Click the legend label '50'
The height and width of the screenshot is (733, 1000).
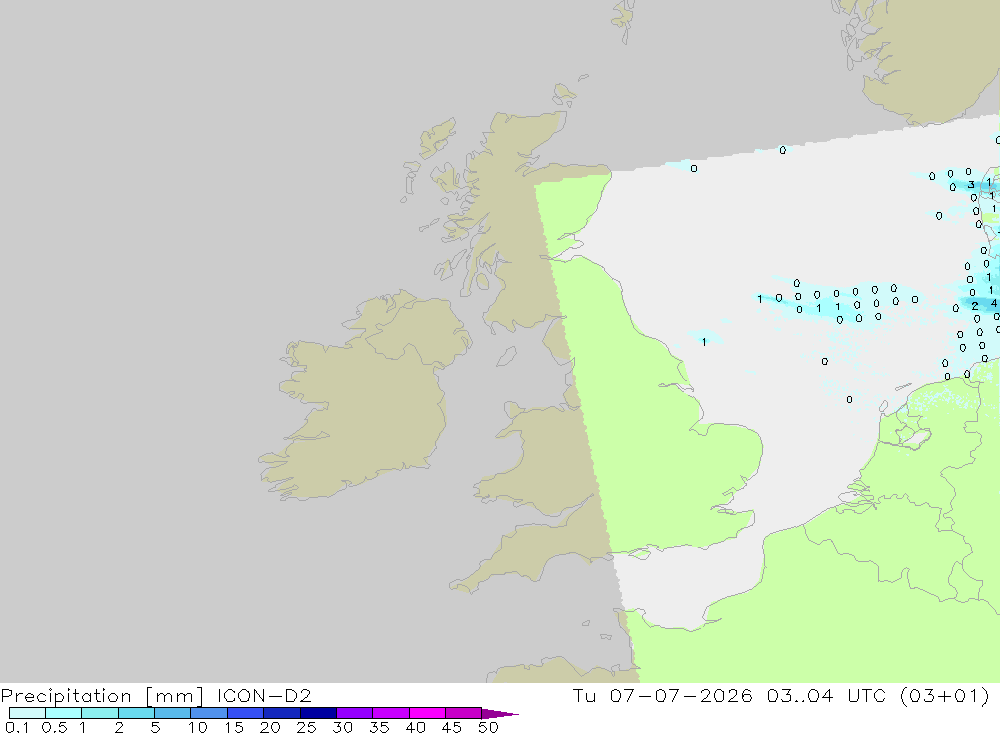click(488, 727)
